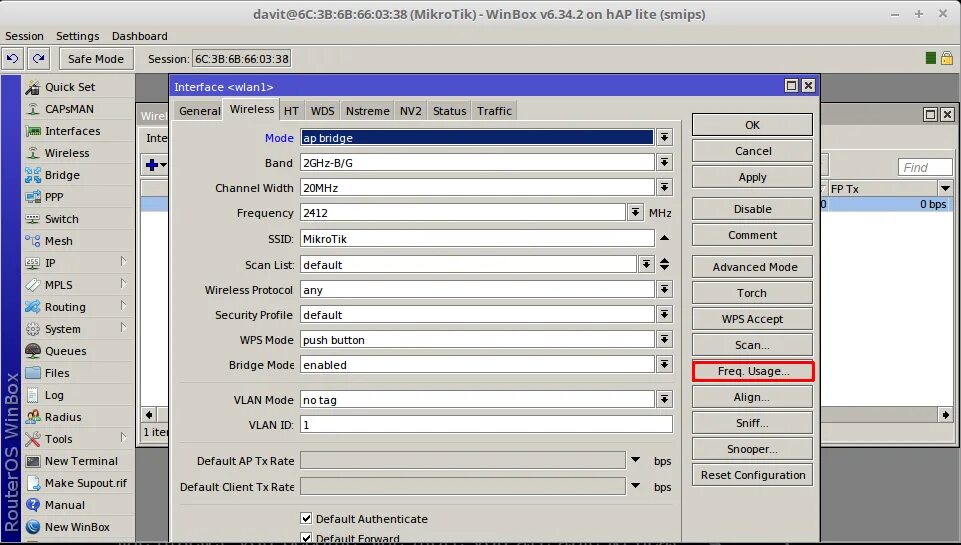
Task: Open the Dashboard menu
Action: [x=139, y=36]
